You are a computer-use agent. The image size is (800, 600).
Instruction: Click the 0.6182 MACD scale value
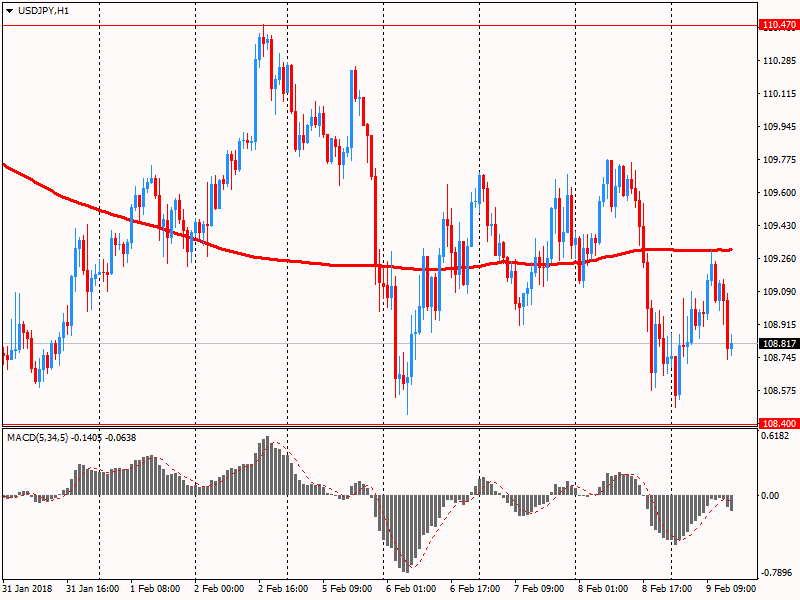click(x=777, y=436)
